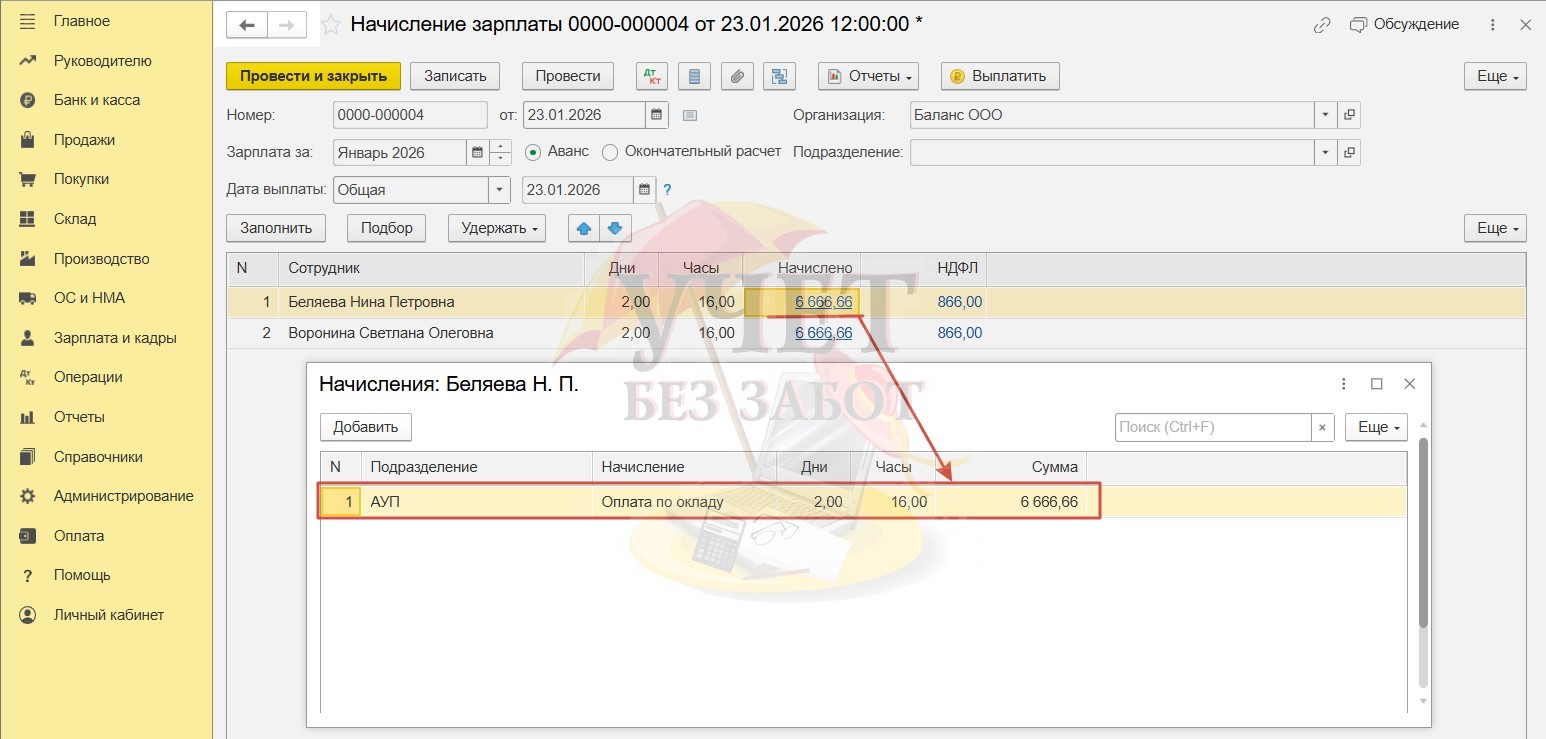Image resolution: width=1546 pixels, height=739 pixels.
Task: Click НДФЛ amount link for Воронина
Action: click(x=959, y=333)
